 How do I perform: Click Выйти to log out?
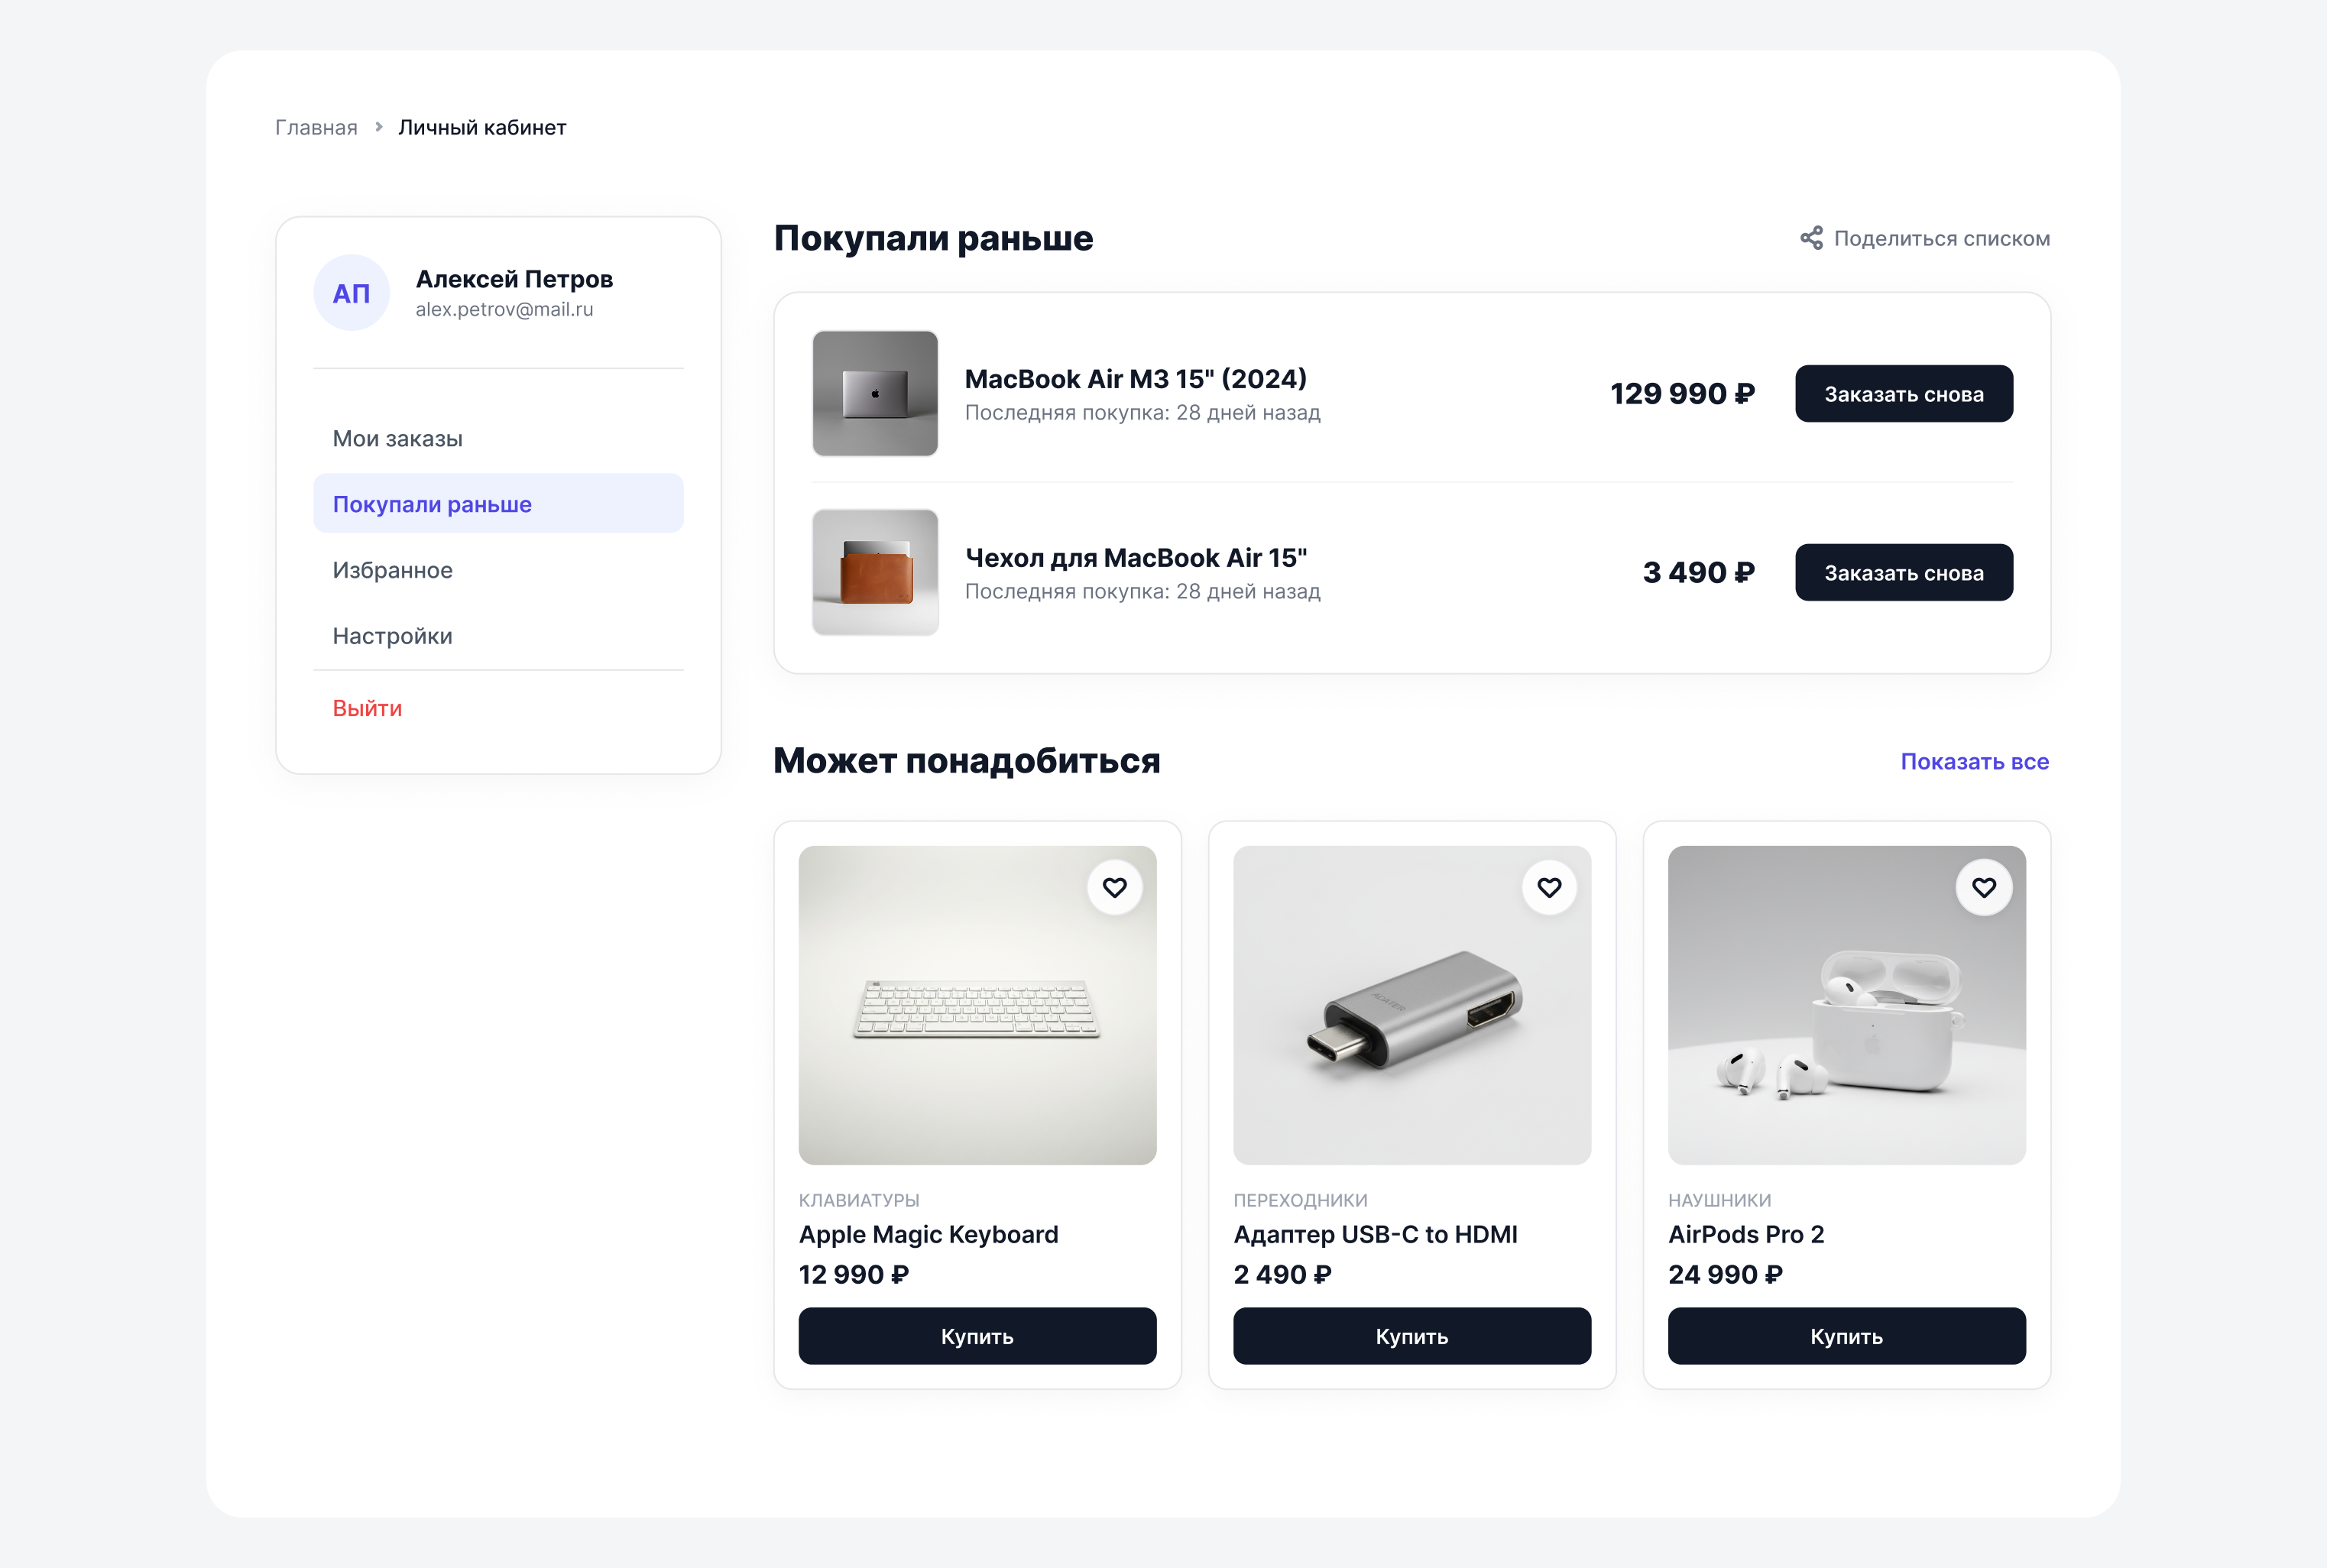pos(367,708)
